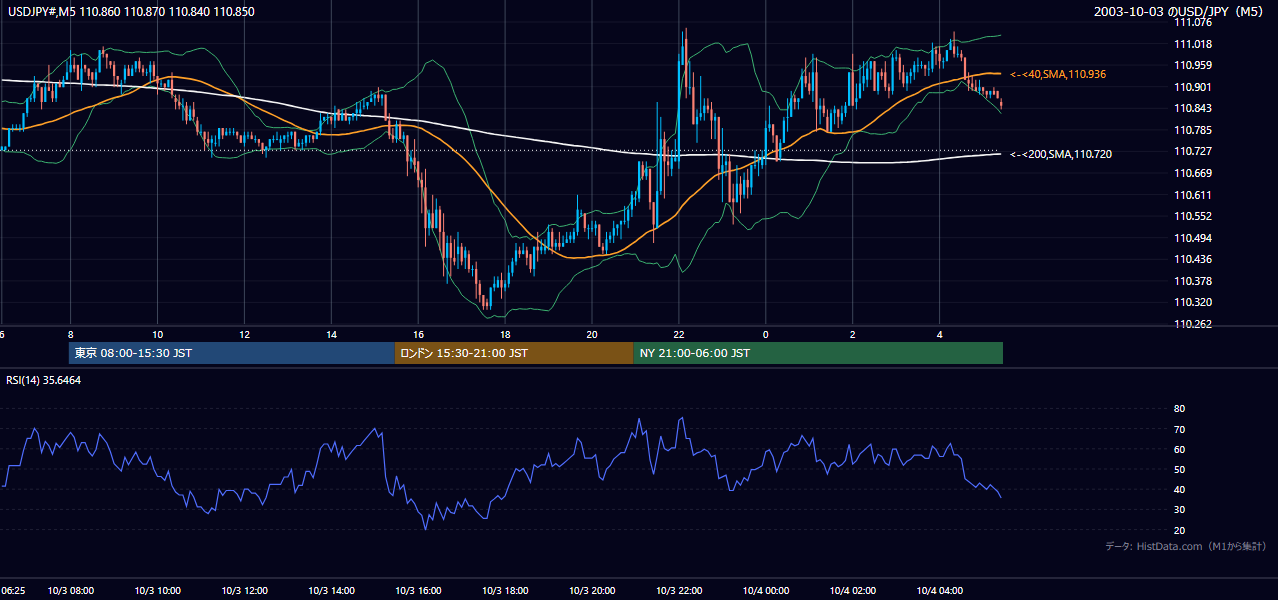
Task: Click price axis value 110.378
Action: (x=1194, y=281)
